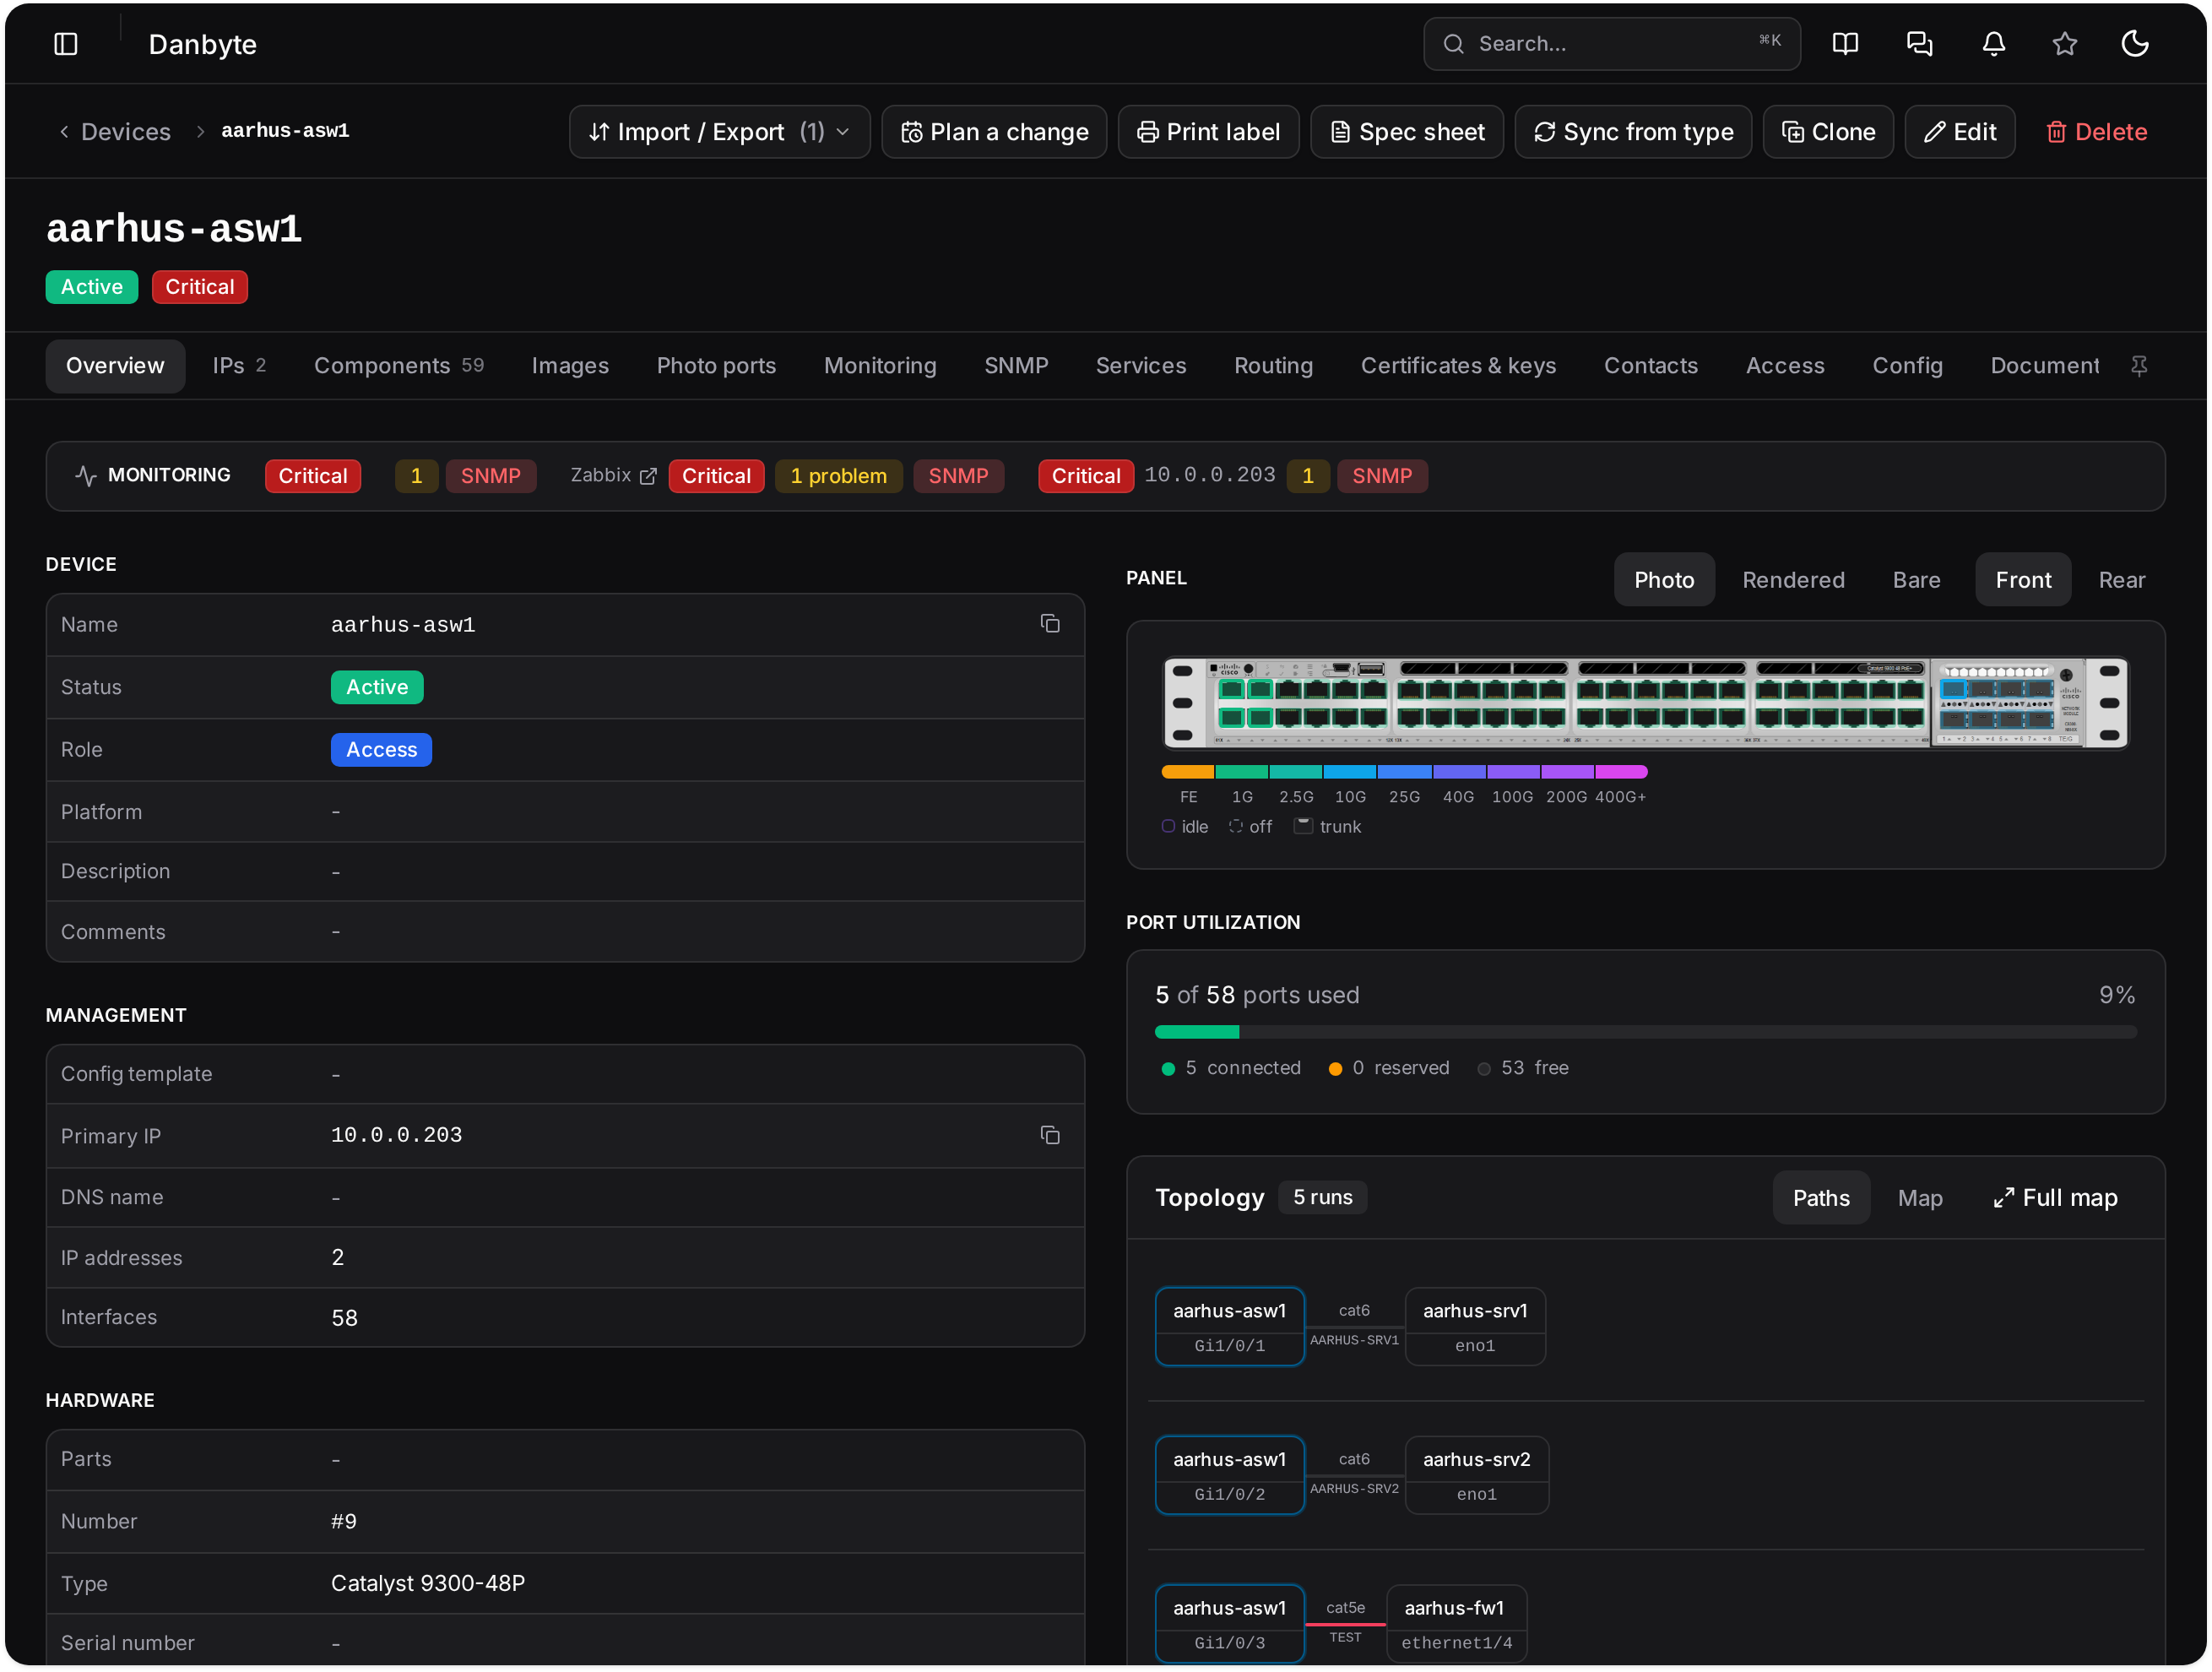Switch to the IPs tab
Viewport: 2212px width, 1672px height.
(x=239, y=366)
